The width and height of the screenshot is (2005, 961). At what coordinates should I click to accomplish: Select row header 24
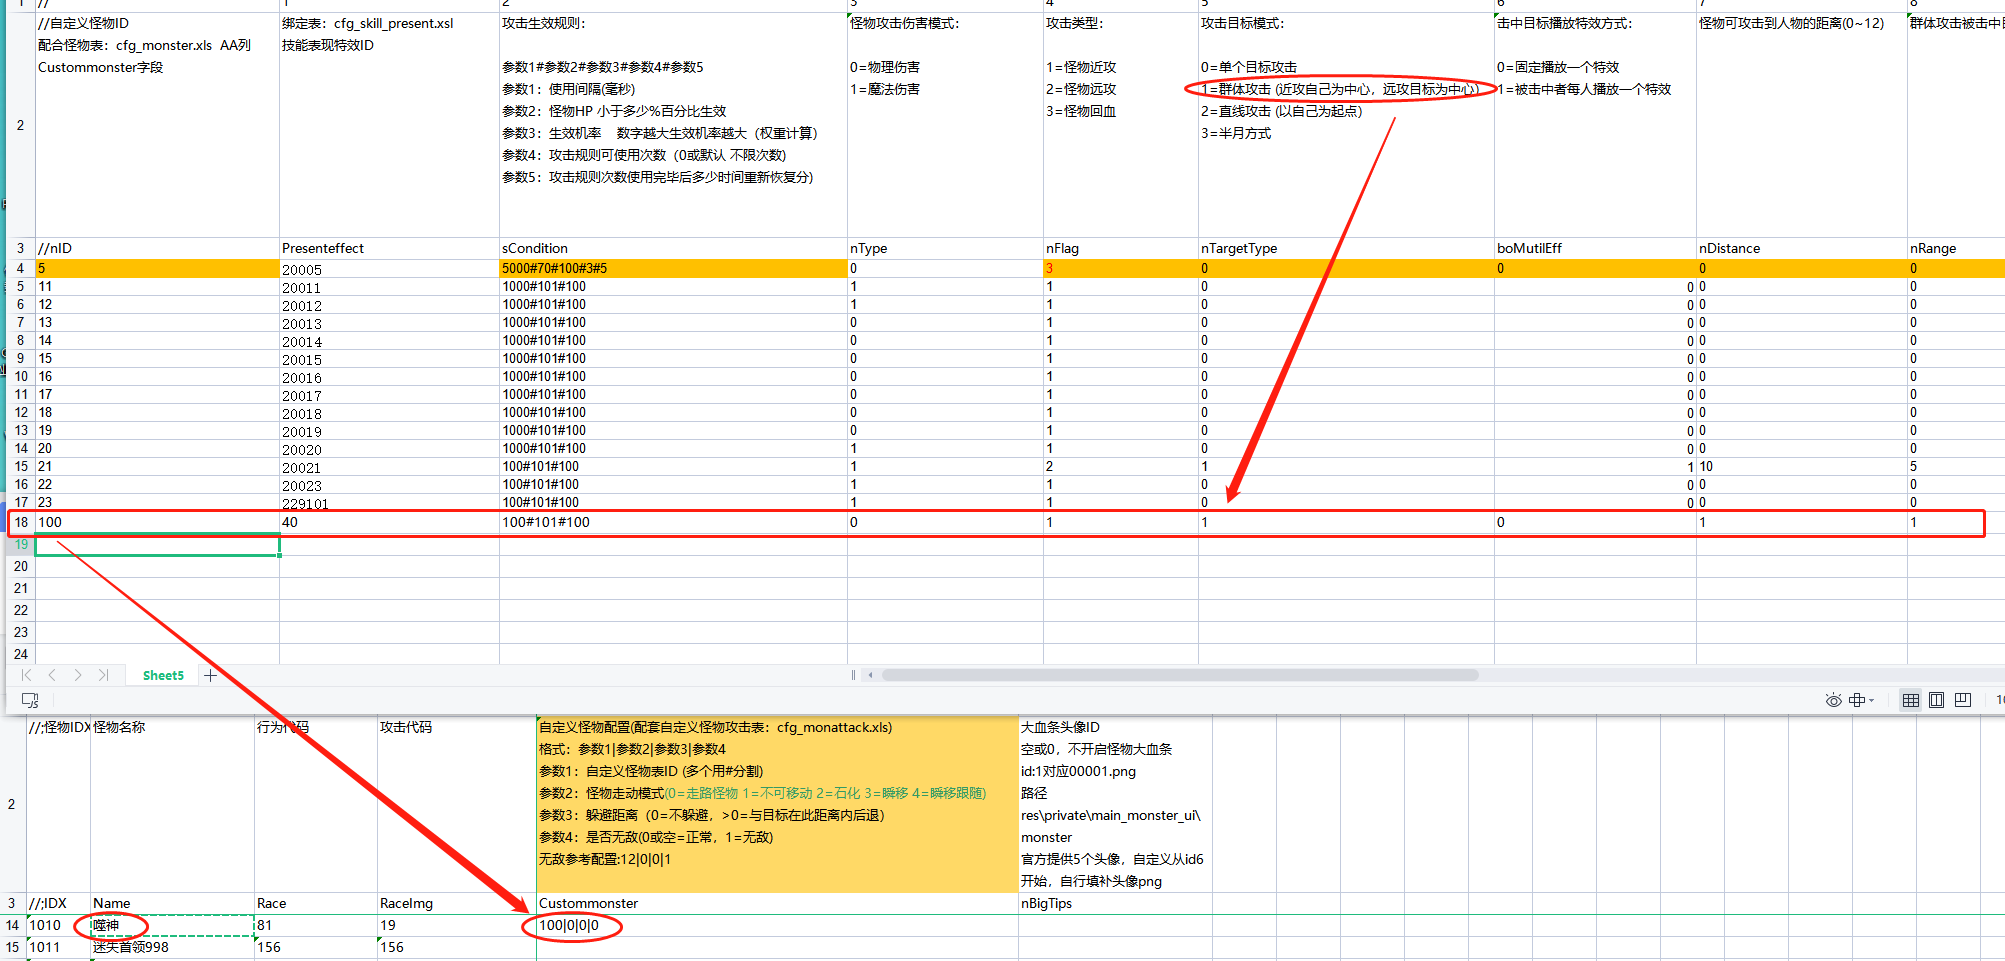tap(21, 654)
